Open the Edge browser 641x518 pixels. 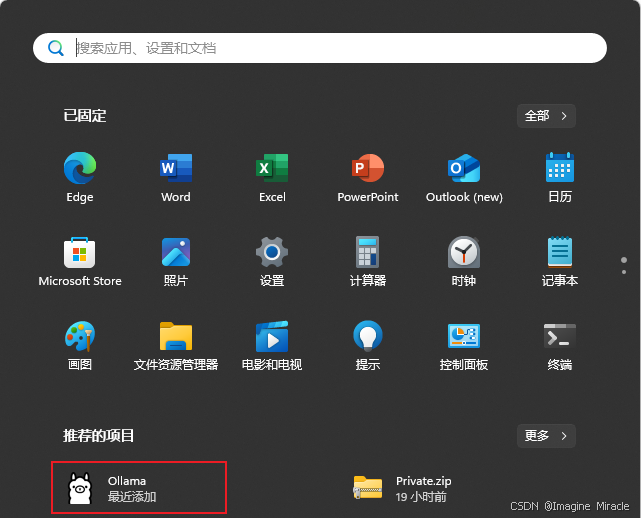click(80, 177)
